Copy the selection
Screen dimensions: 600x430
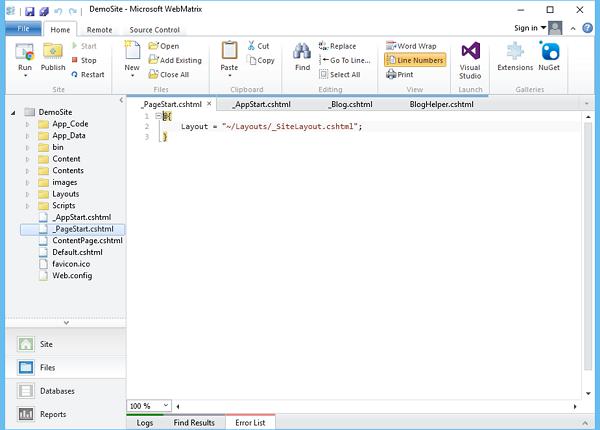pyautogui.click(x=261, y=60)
